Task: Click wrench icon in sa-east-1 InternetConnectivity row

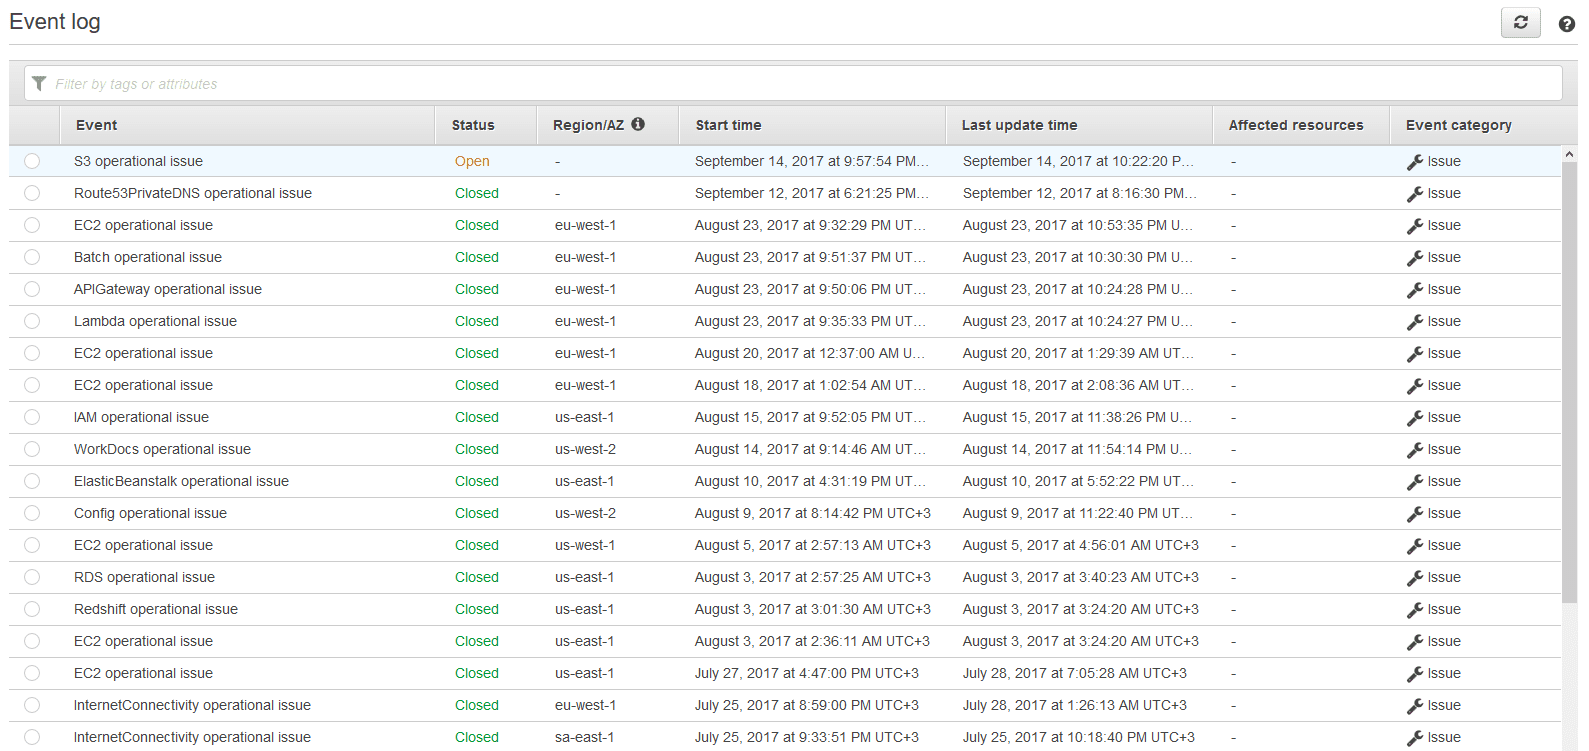Action: tap(1415, 738)
